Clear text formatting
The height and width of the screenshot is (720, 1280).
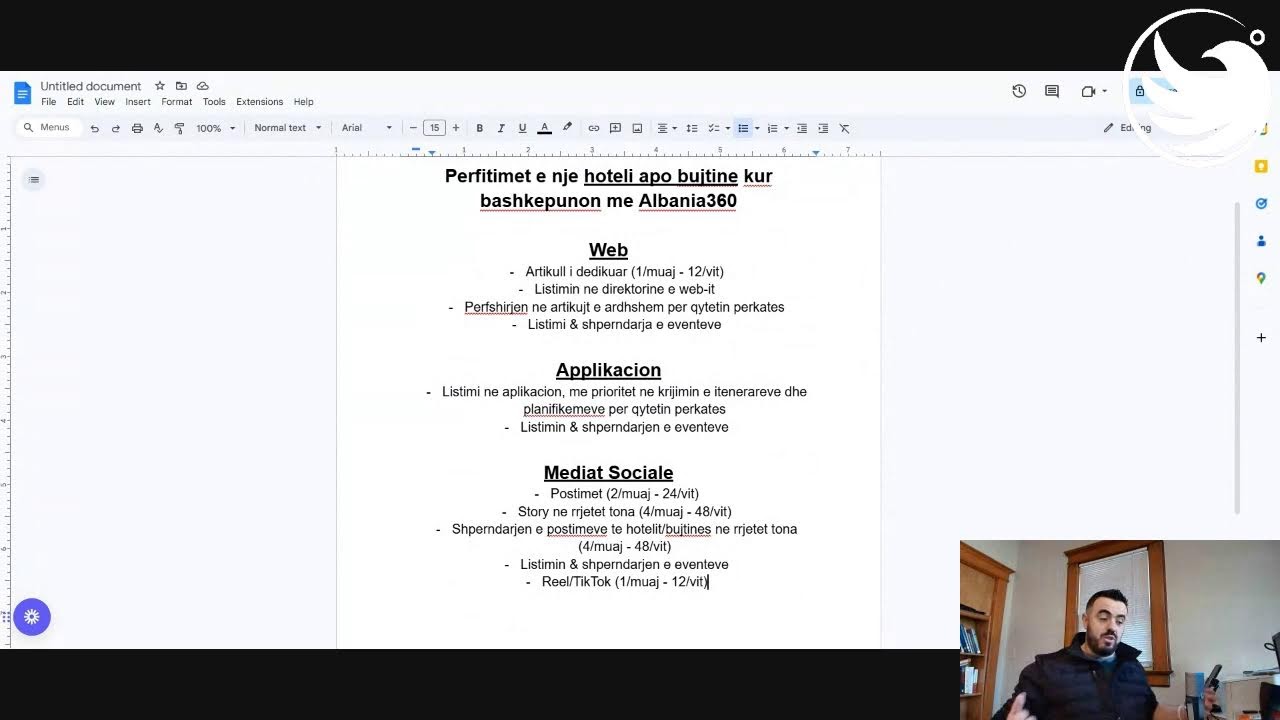[x=845, y=128]
